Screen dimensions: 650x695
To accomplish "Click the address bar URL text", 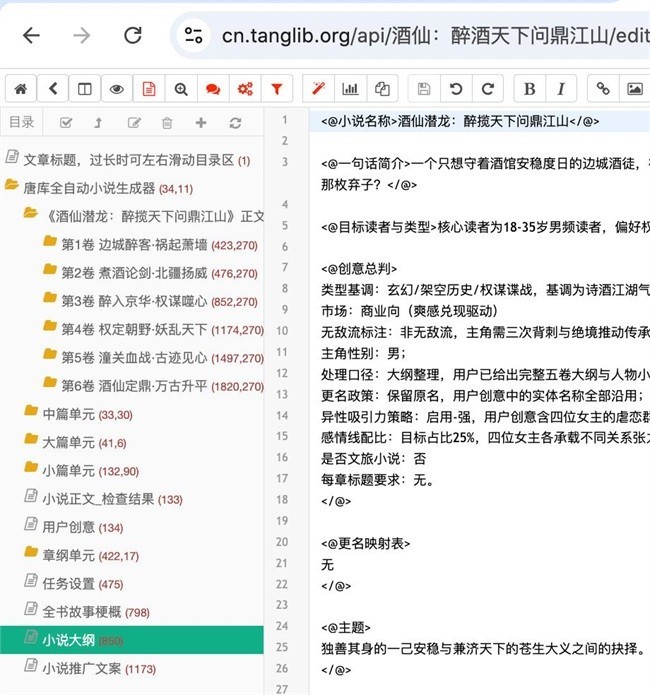I will pyautogui.click(x=435, y=35).
